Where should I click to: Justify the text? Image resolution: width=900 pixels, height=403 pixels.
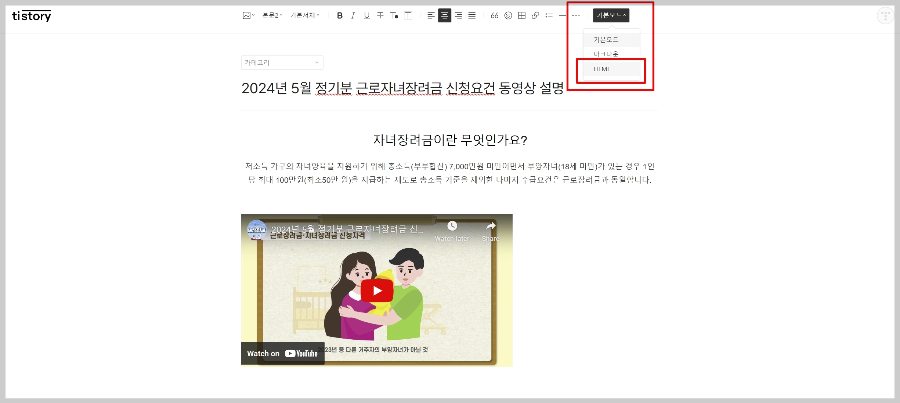click(x=472, y=16)
